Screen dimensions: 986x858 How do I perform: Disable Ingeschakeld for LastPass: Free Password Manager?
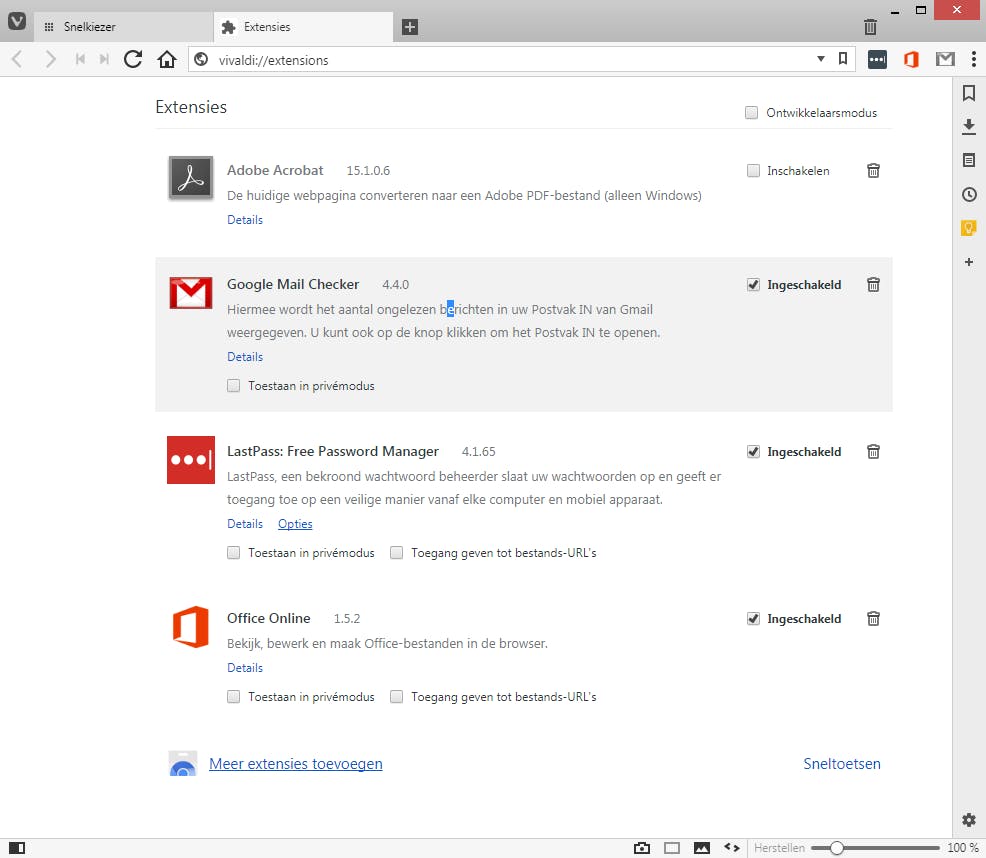[x=752, y=451]
